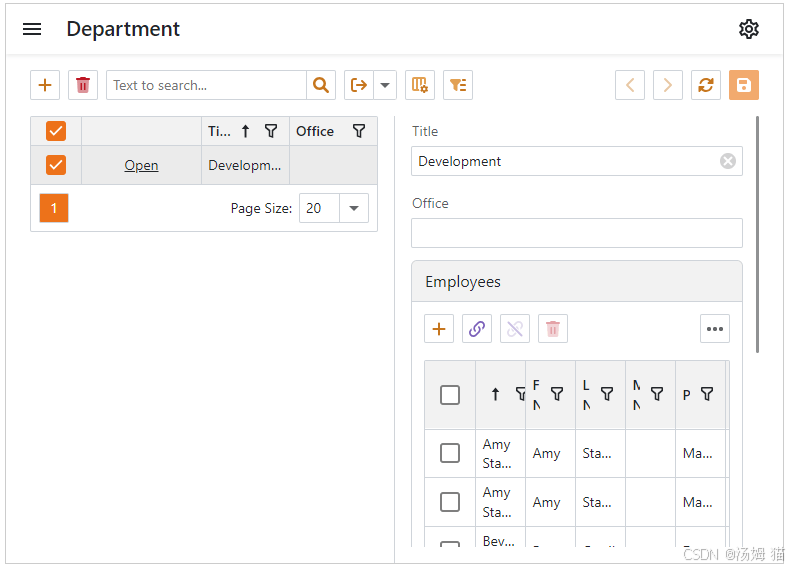792x568 pixels.
Task: Click second row's Amy first name cell
Action: pos(550,502)
